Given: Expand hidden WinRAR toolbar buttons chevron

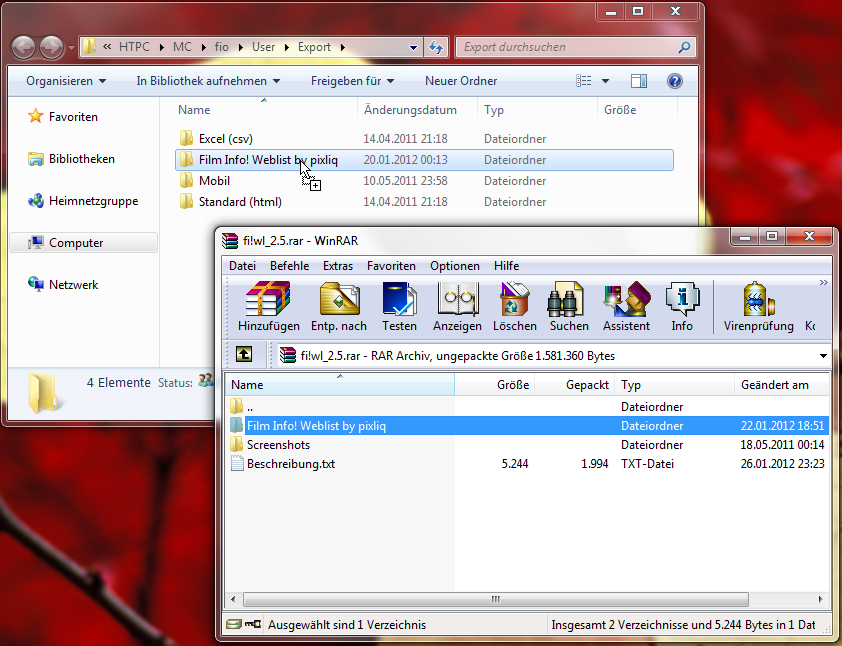Looking at the screenshot, I should point(823,282).
